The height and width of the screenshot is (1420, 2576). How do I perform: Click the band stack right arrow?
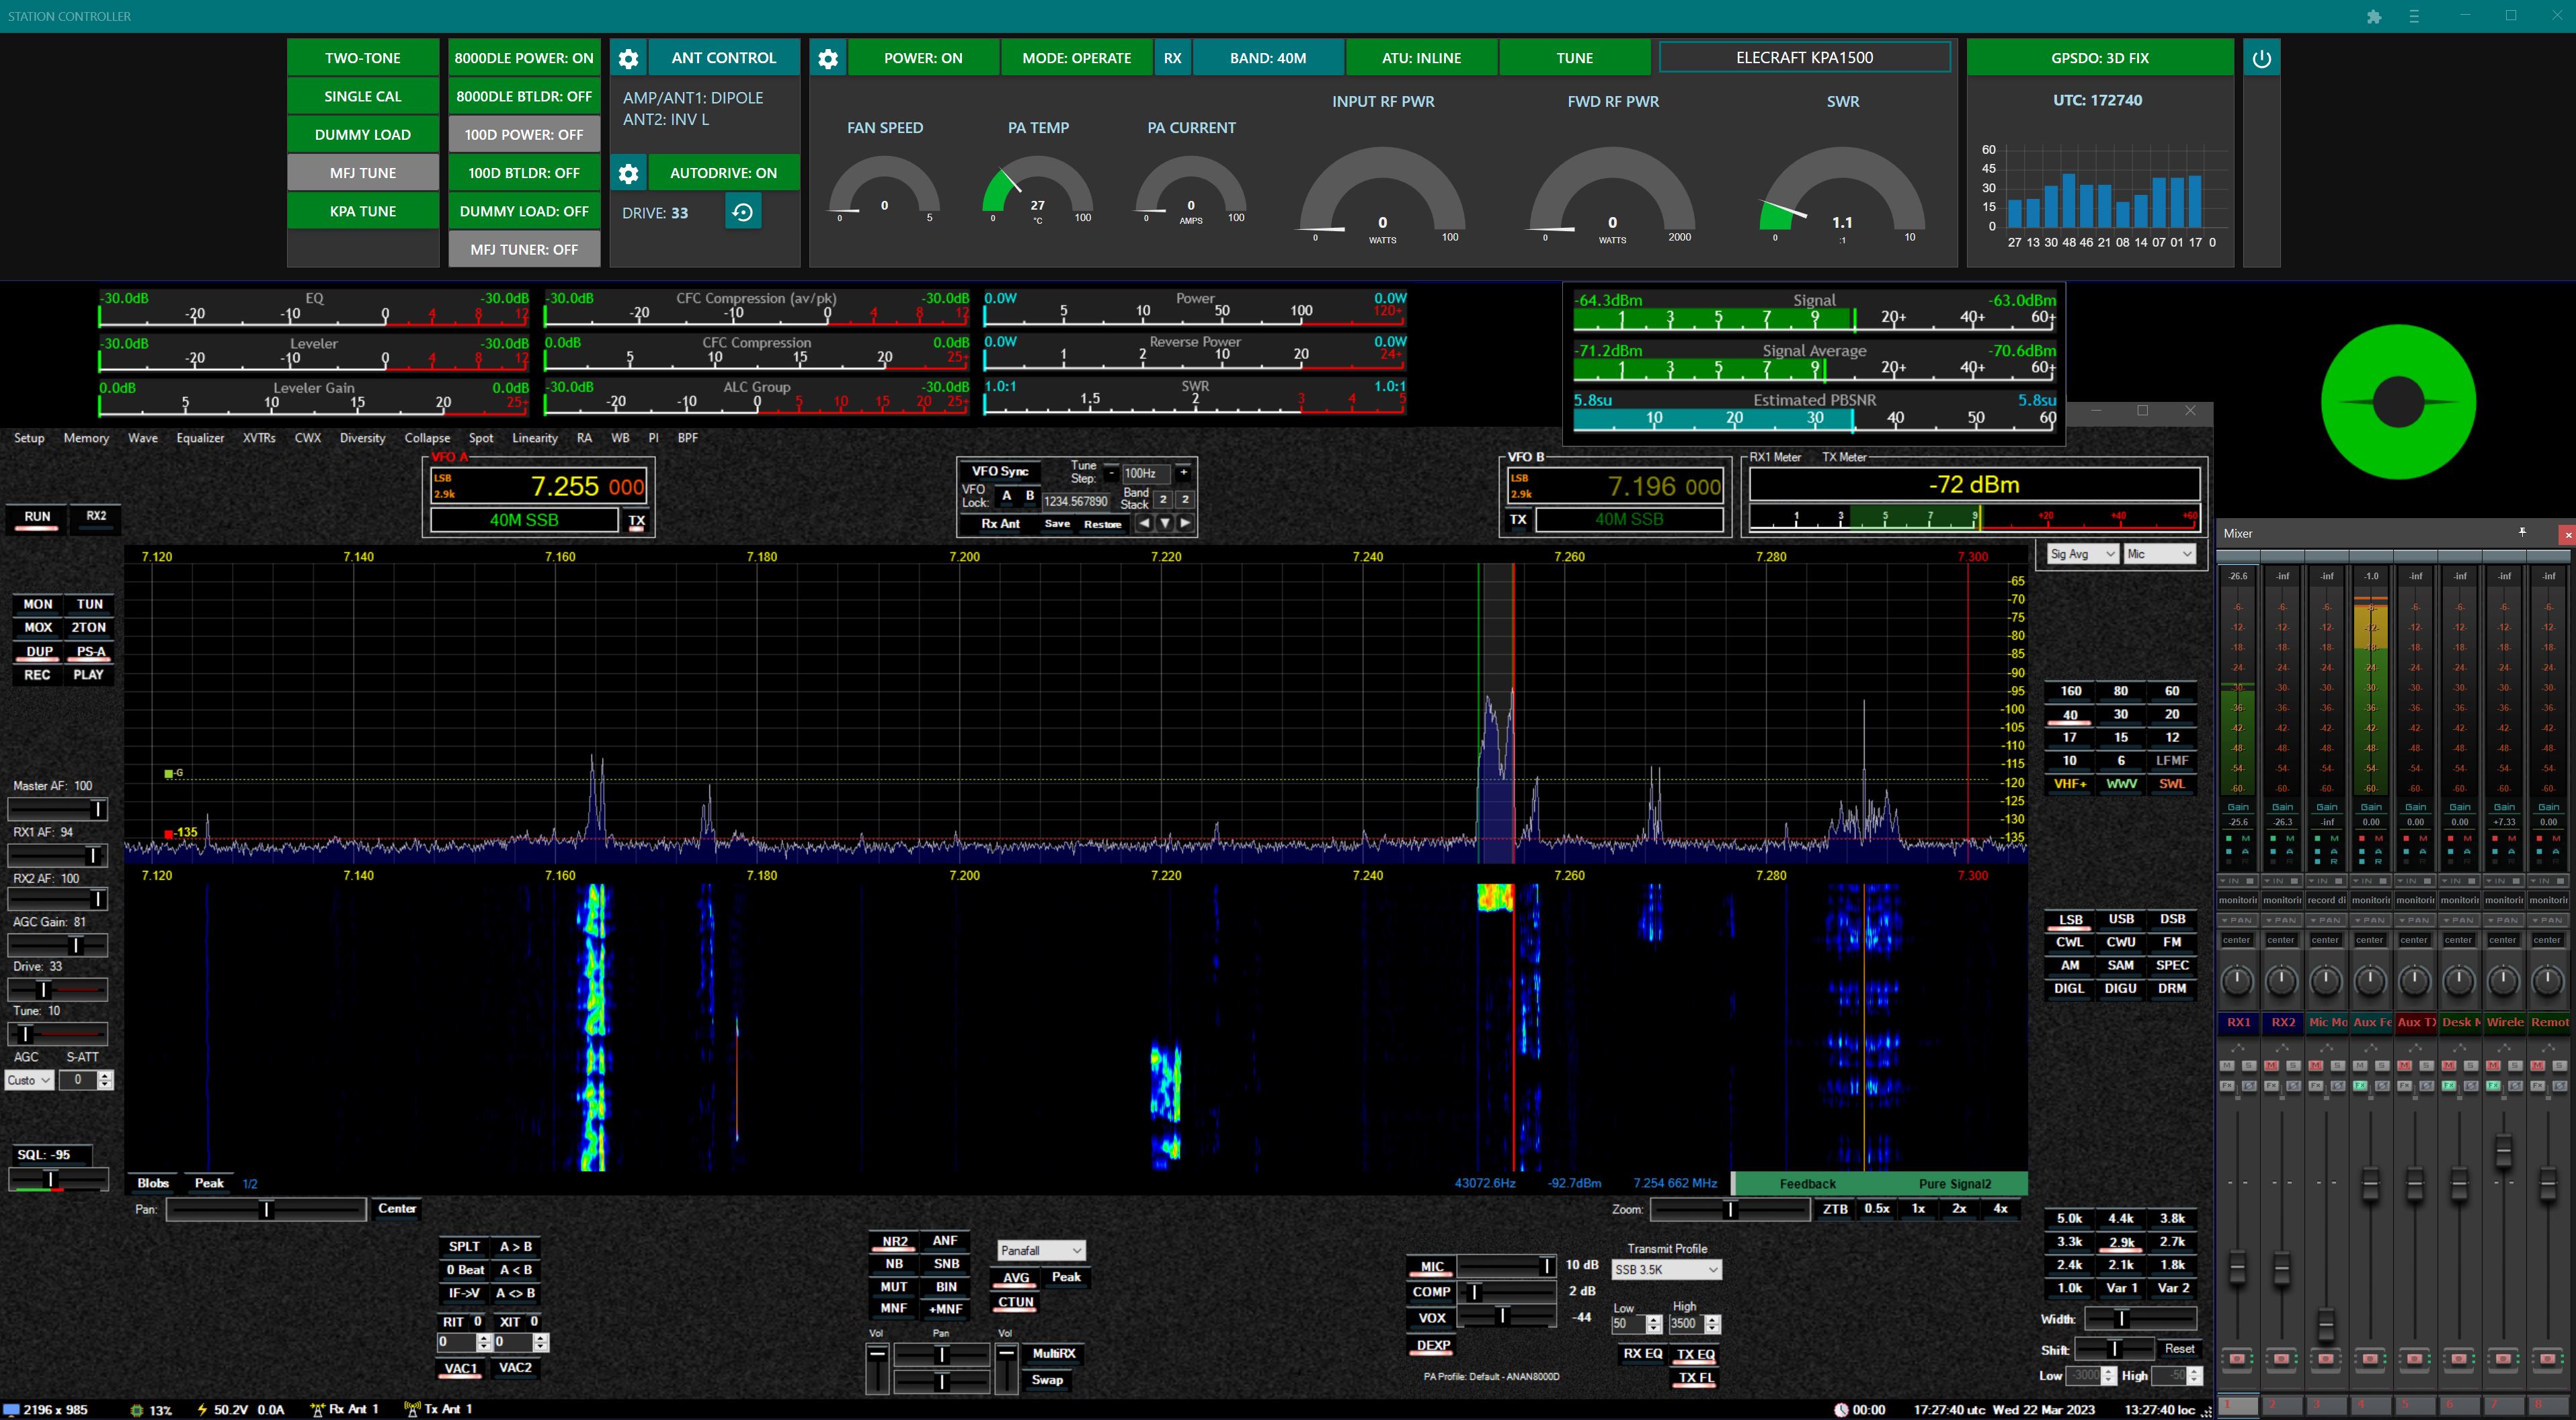pyautogui.click(x=1185, y=523)
